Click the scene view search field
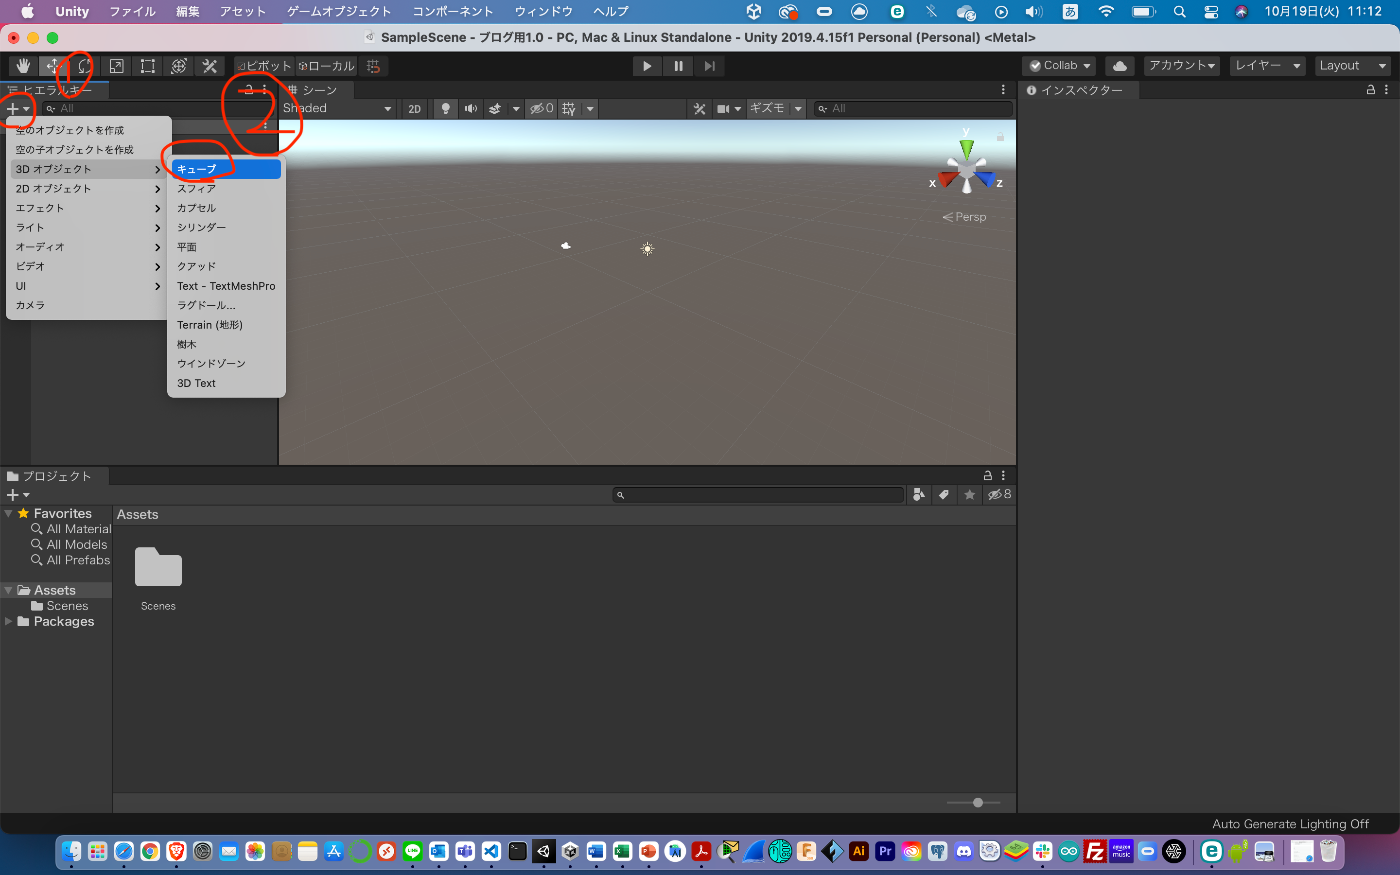This screenshot has width=1400, height=875. pyautogui.click(x=912, y=109)
